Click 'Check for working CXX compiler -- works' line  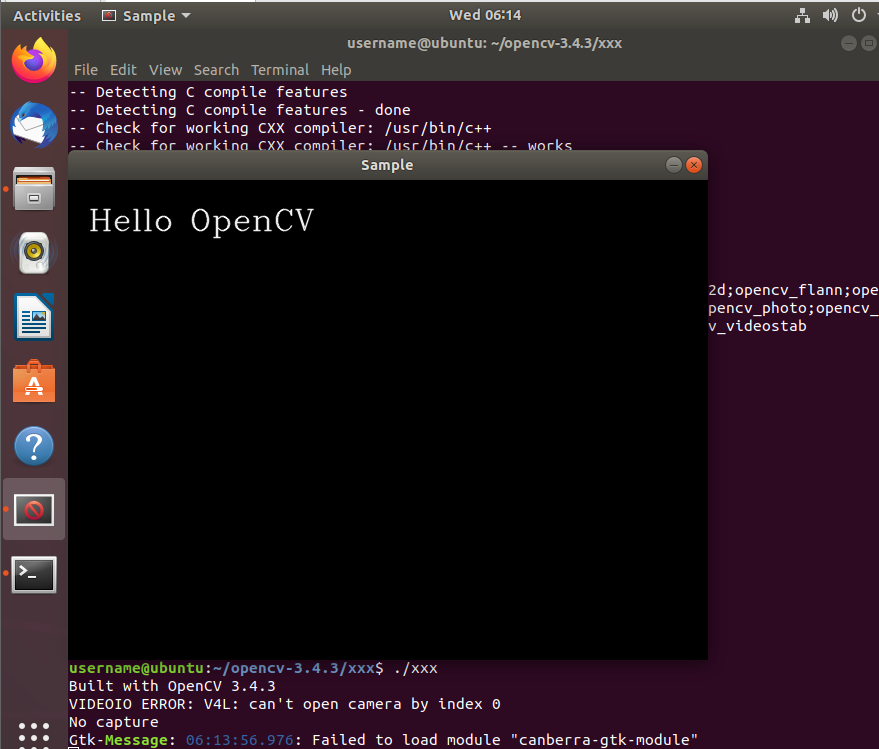click(321, 145)
